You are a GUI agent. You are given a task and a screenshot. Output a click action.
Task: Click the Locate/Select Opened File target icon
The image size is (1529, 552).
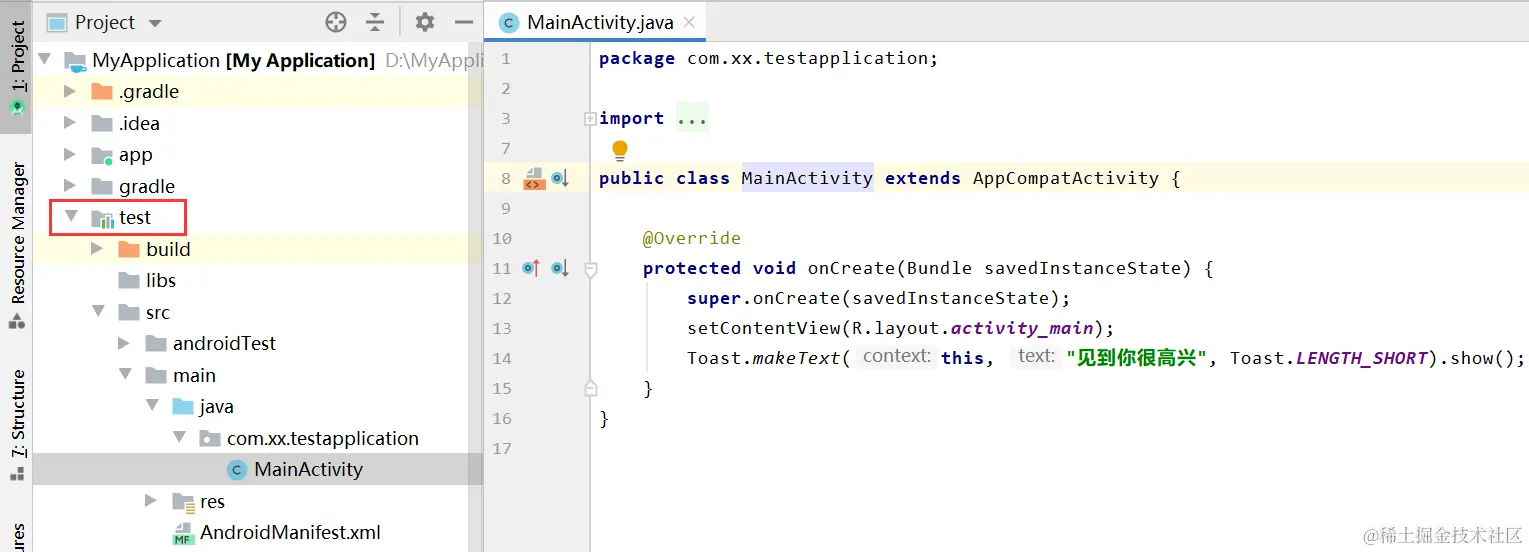[x=336, y=22]
